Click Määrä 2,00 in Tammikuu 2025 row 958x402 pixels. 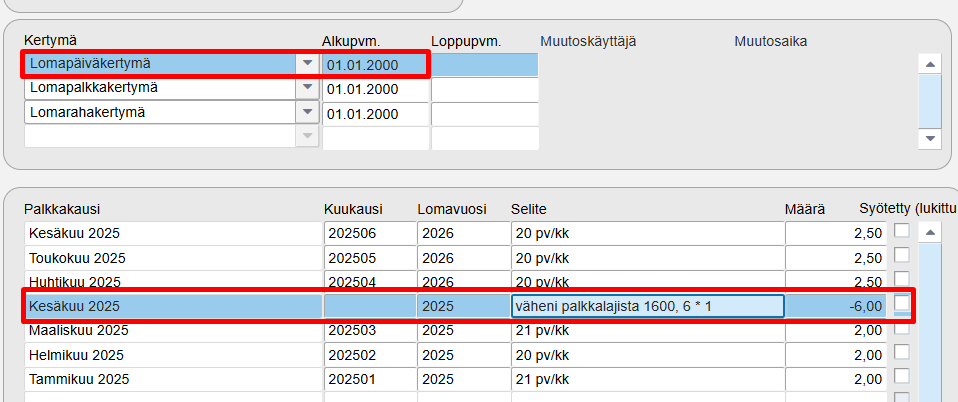pos(836,379)
